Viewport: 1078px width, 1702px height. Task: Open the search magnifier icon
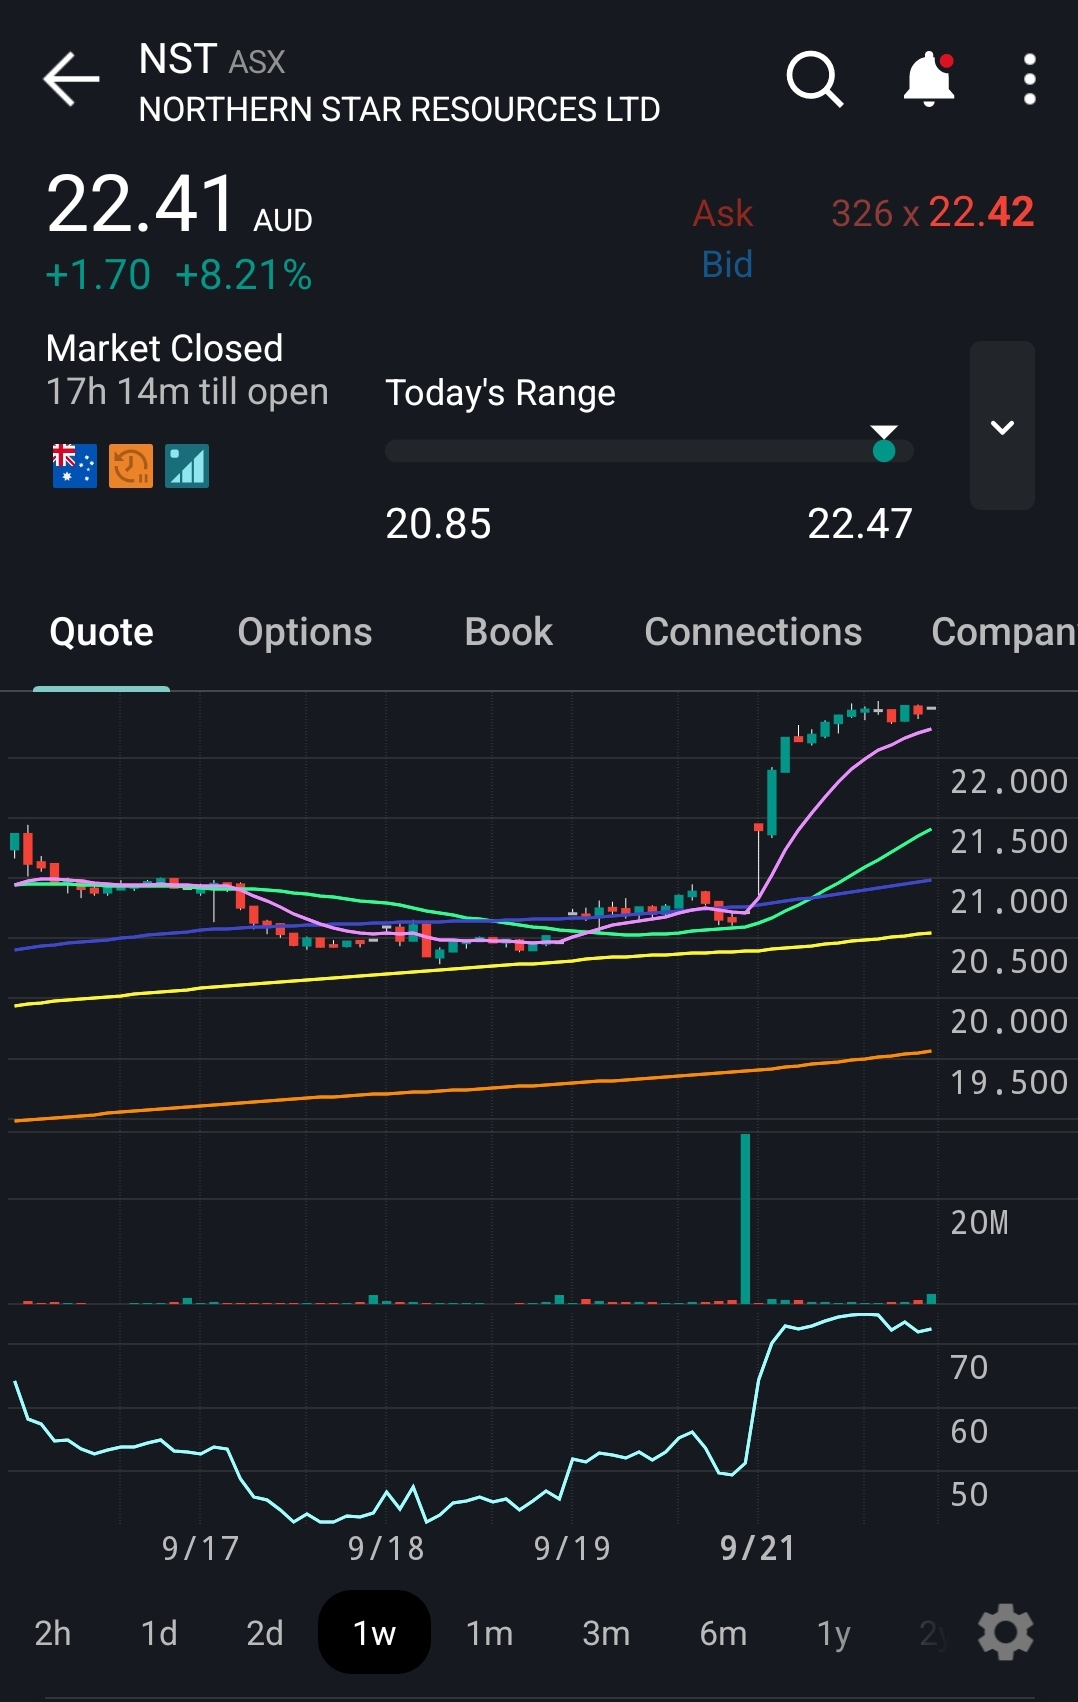click(x=814, y=79)
